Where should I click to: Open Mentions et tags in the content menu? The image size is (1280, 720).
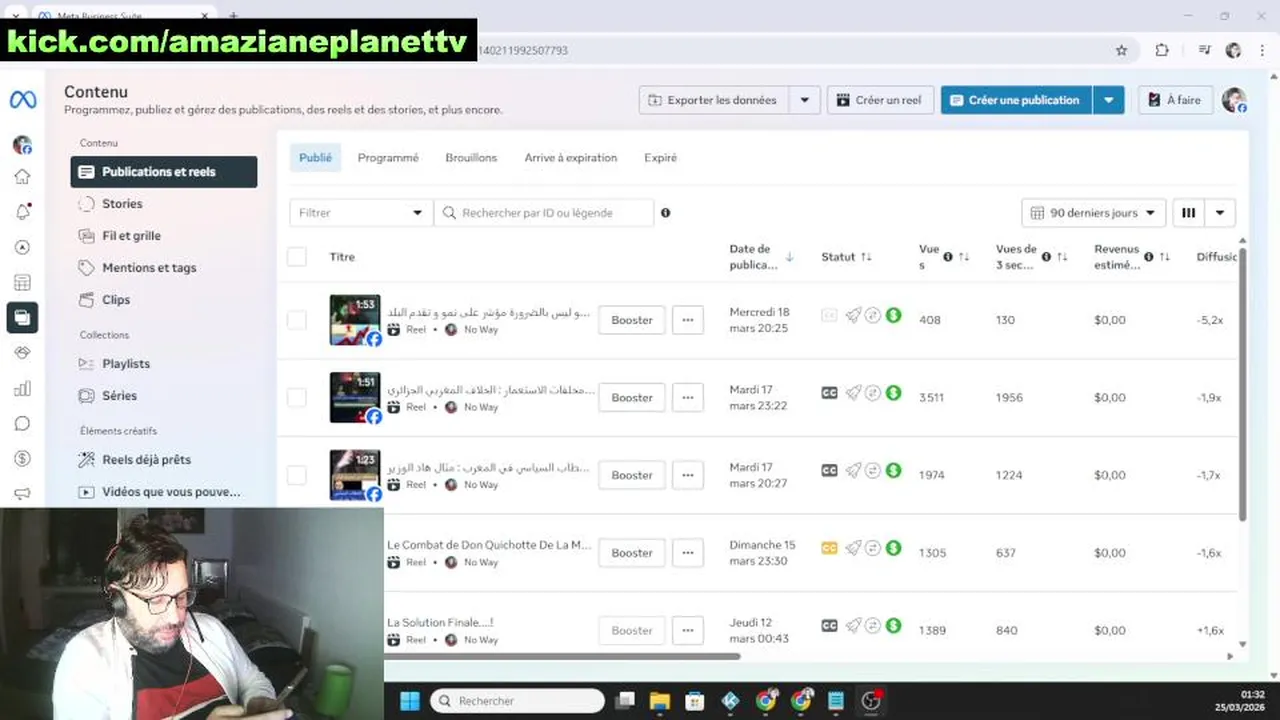pyautogui.click(x=164, y=268)
